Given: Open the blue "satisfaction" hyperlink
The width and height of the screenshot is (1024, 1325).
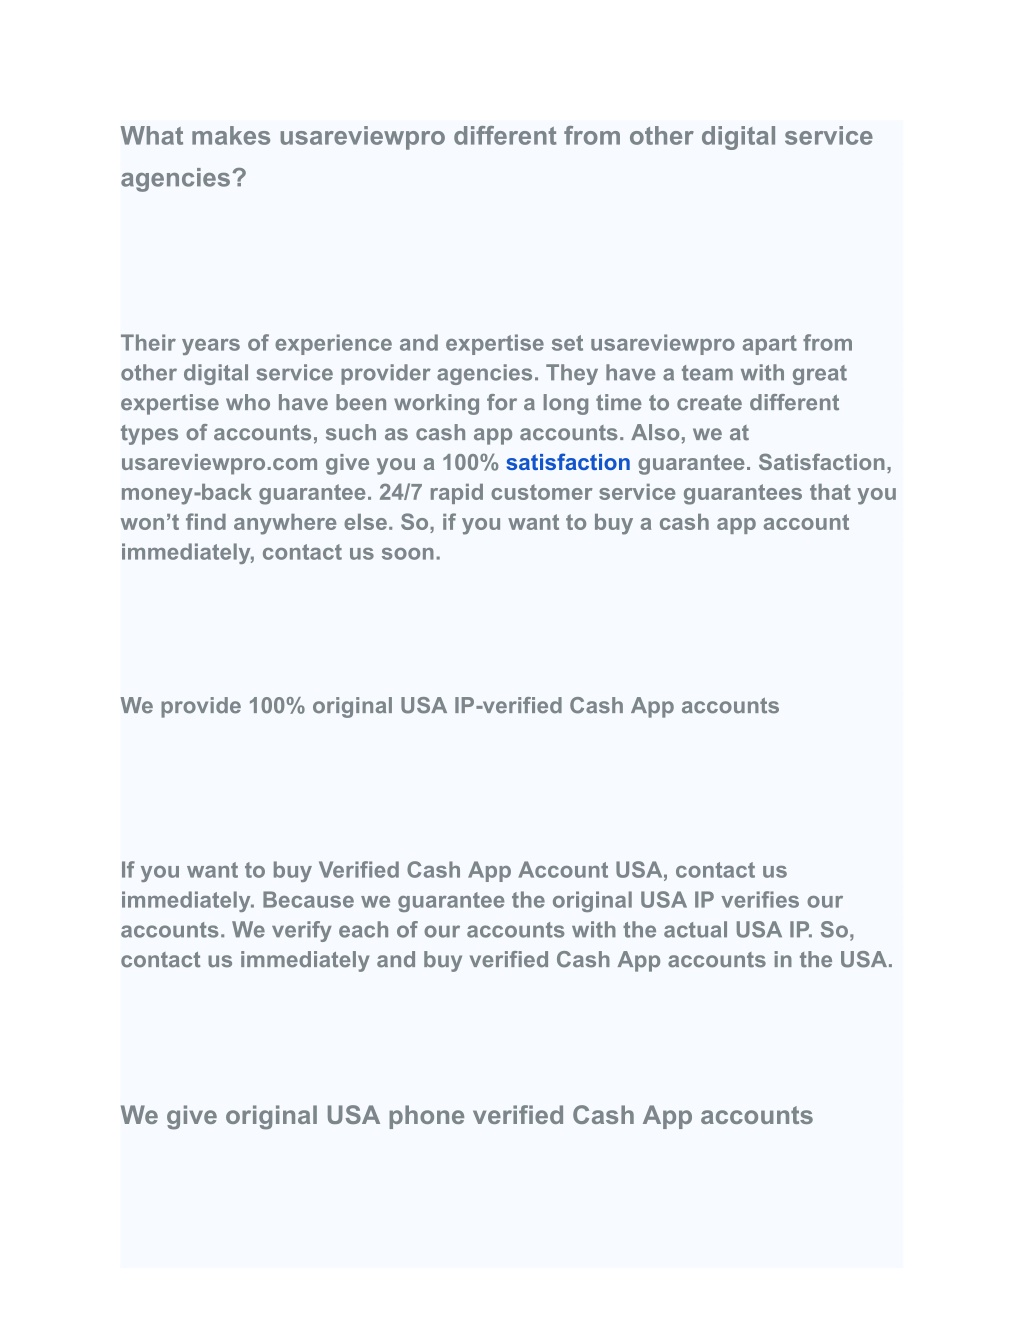Looking at the screenshot, I should [568, 462].
